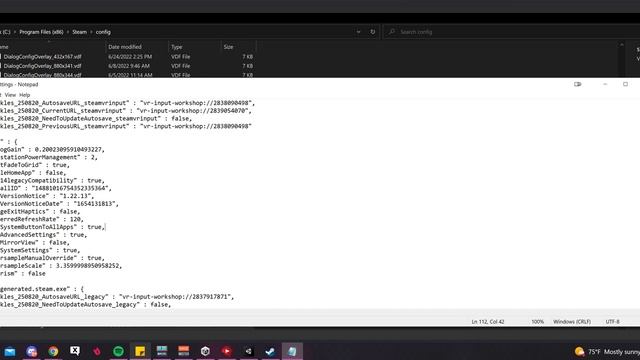Open Sticky Notes from the taskbar
The width and height of the screenshot is (640, 360).
(140, 351)
